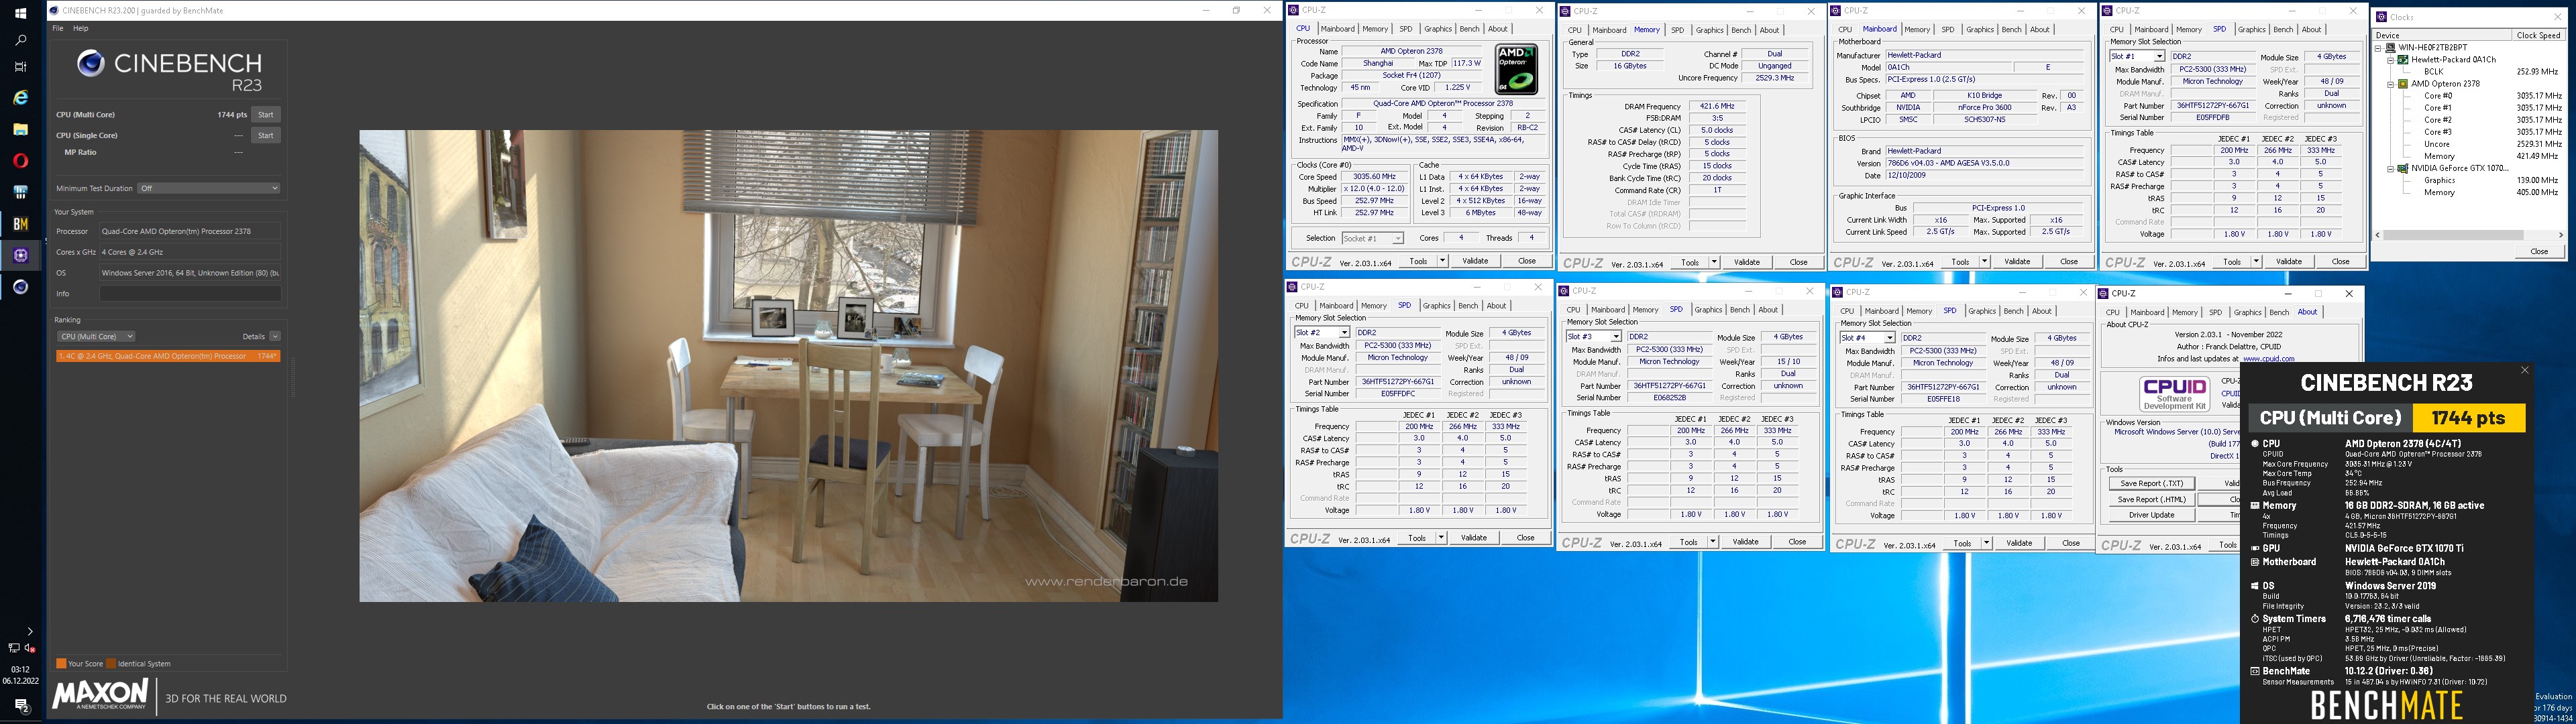2576x724 pixels.
Task: Switch to the purple CPU-Z taskbar icon
Action: point(20,255)
